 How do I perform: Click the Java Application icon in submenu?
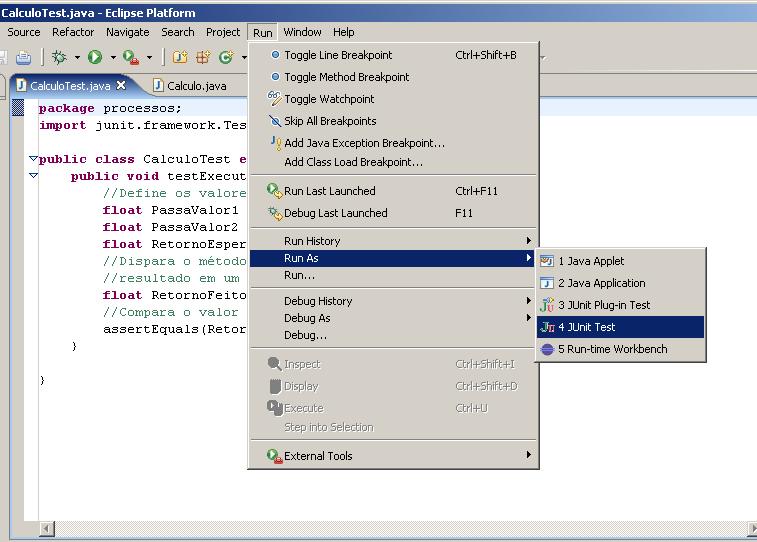(x=547, y=283)
